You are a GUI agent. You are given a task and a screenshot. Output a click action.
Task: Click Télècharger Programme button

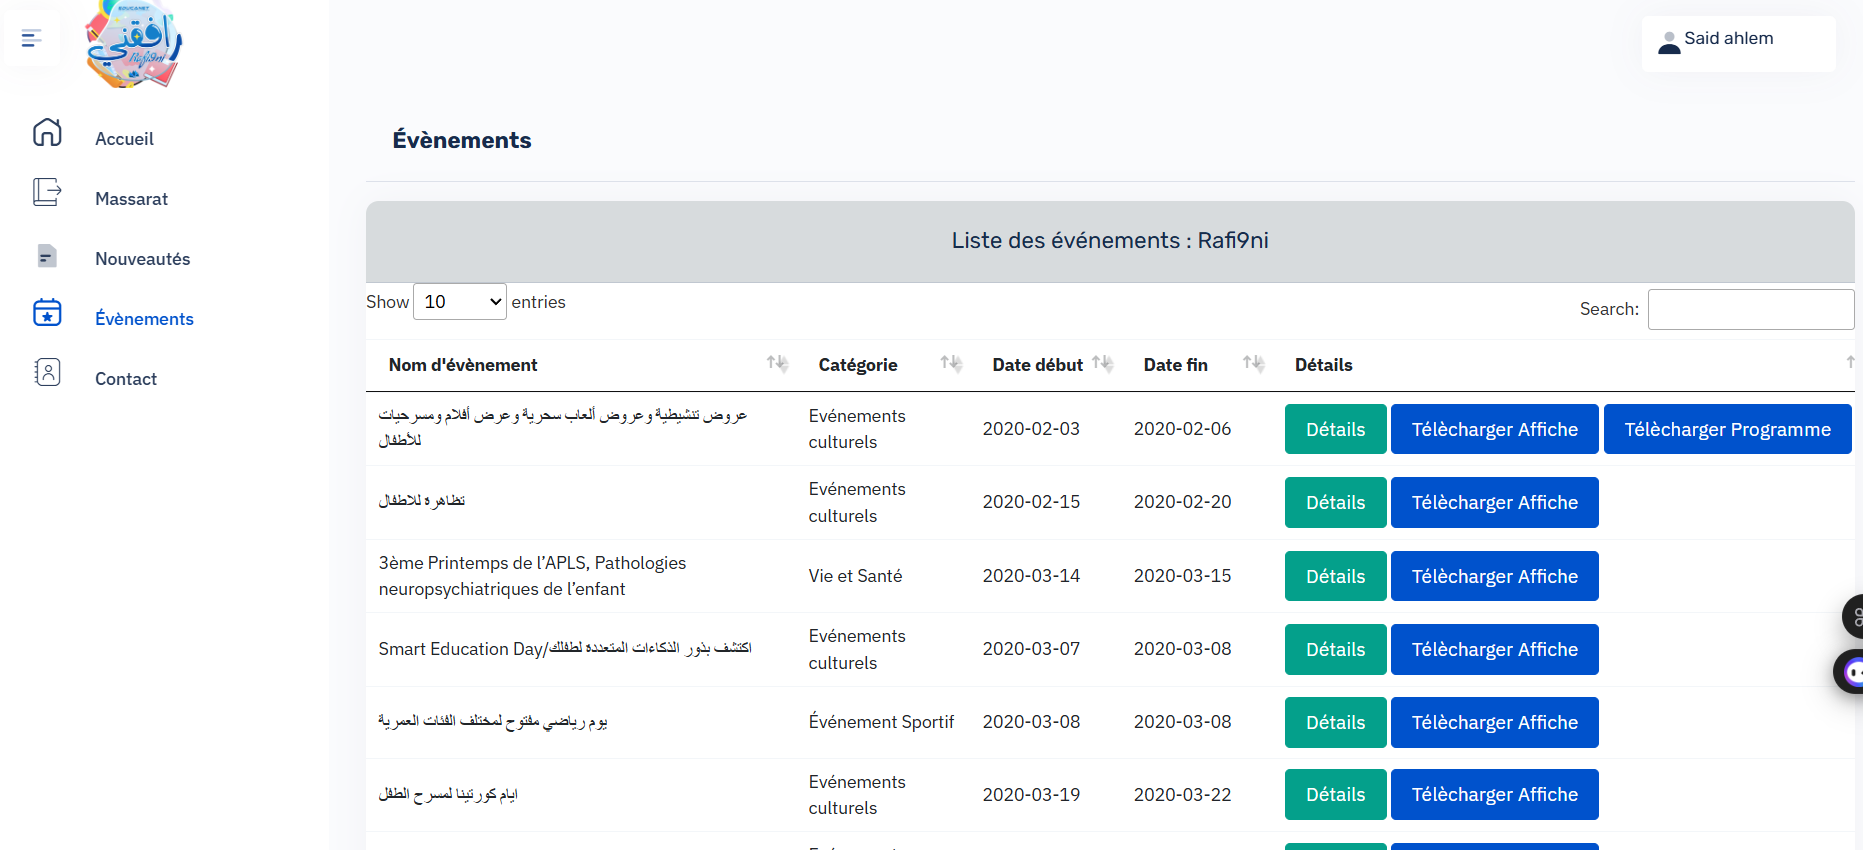[x=1727, y=429]
